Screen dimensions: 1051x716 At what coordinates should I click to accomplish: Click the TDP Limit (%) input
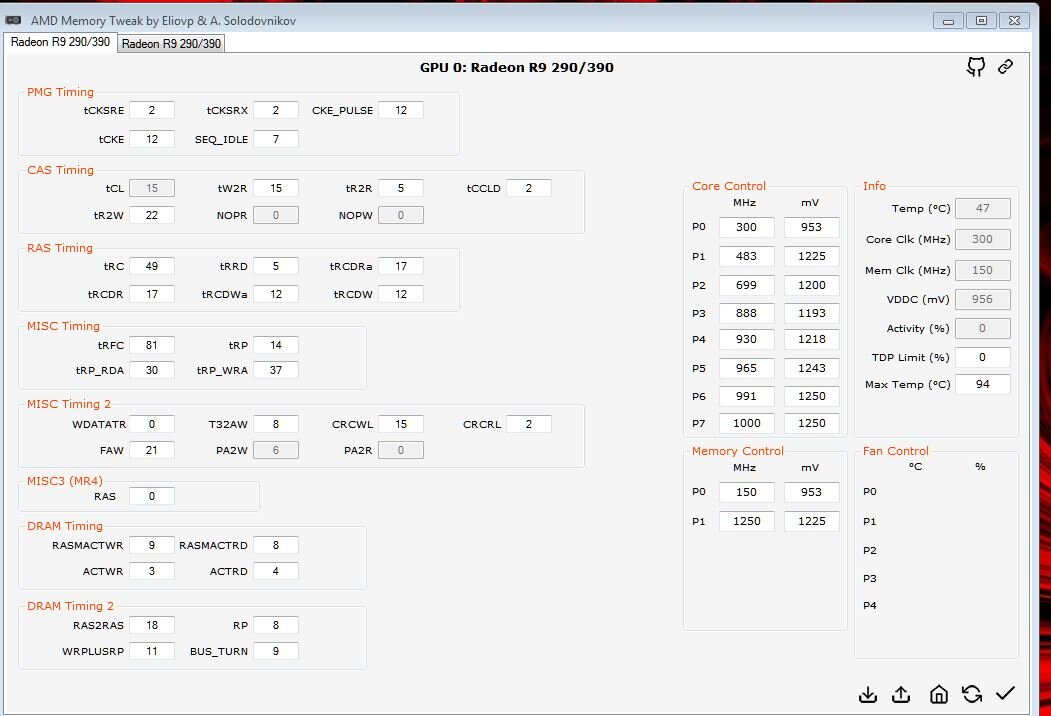click(983, 357)
